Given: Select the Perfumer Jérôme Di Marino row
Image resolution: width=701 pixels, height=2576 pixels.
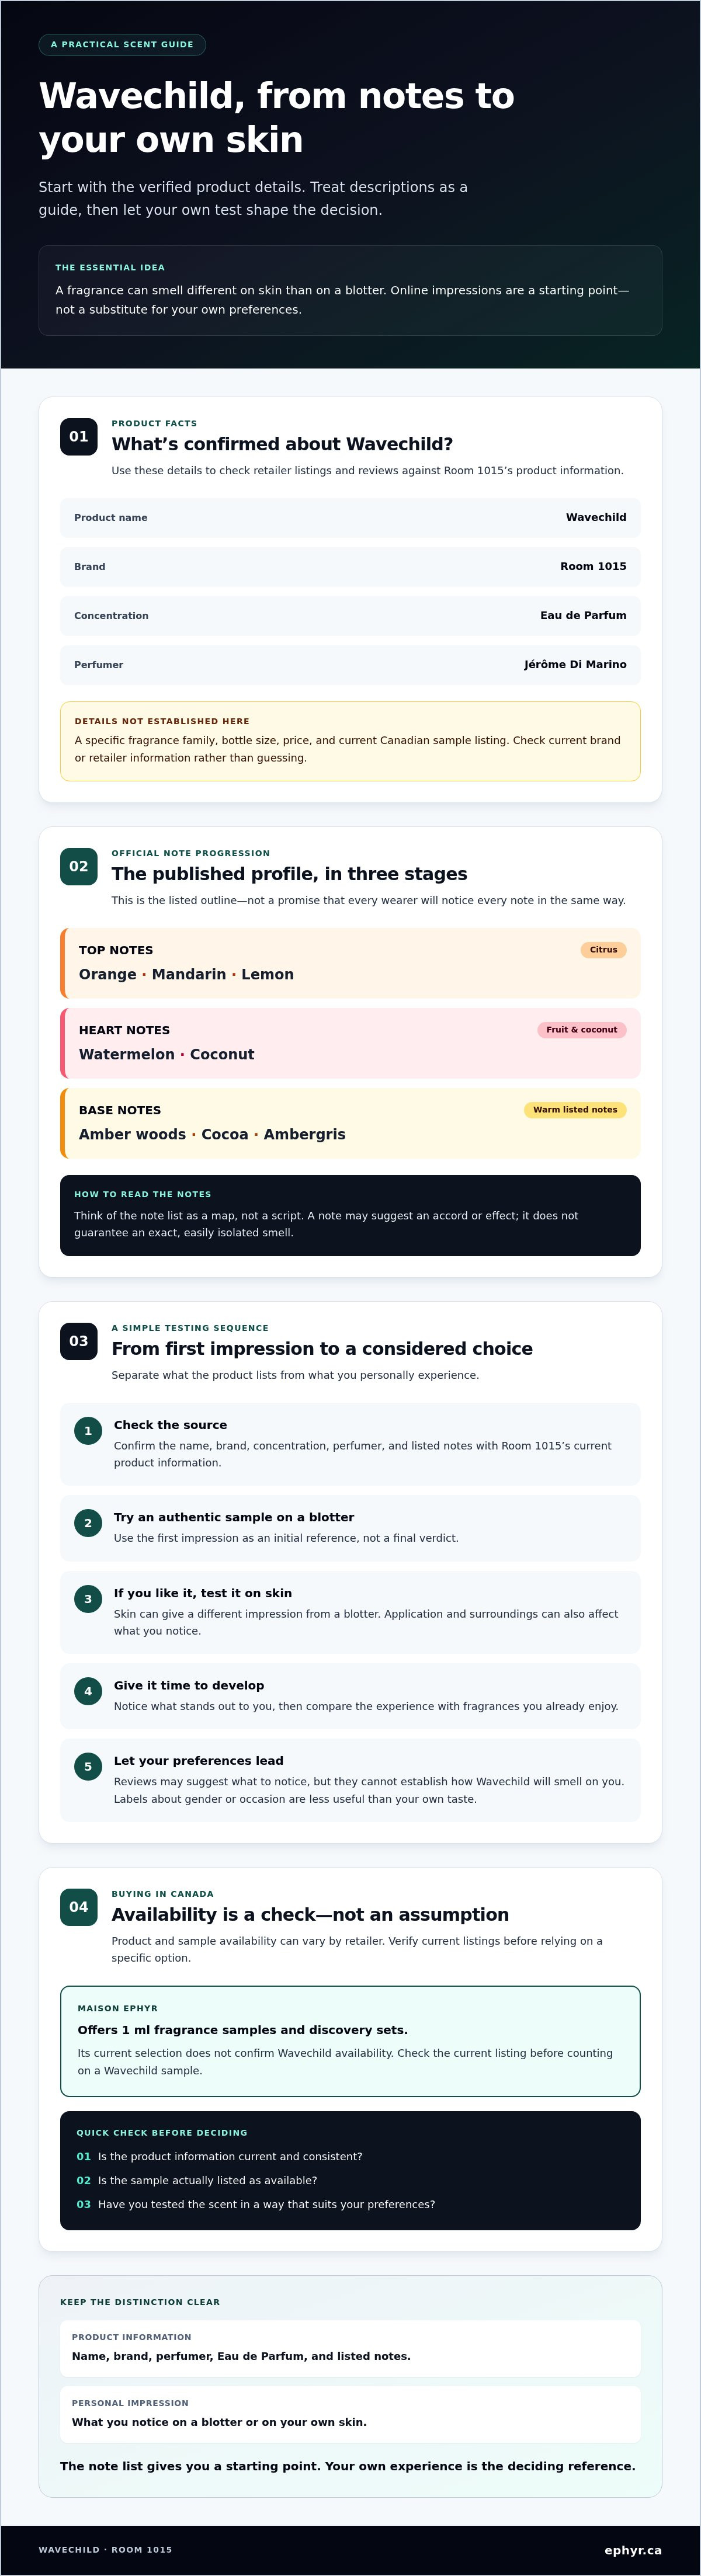Looking at the screenshot, I should pyautogui.click(x=350, y=665).
